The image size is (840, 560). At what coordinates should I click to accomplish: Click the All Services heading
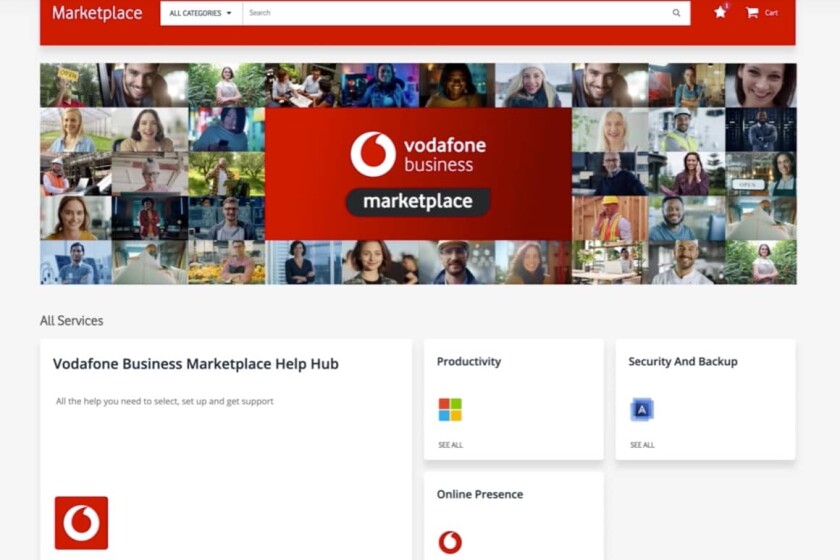[x=72, y=320]
